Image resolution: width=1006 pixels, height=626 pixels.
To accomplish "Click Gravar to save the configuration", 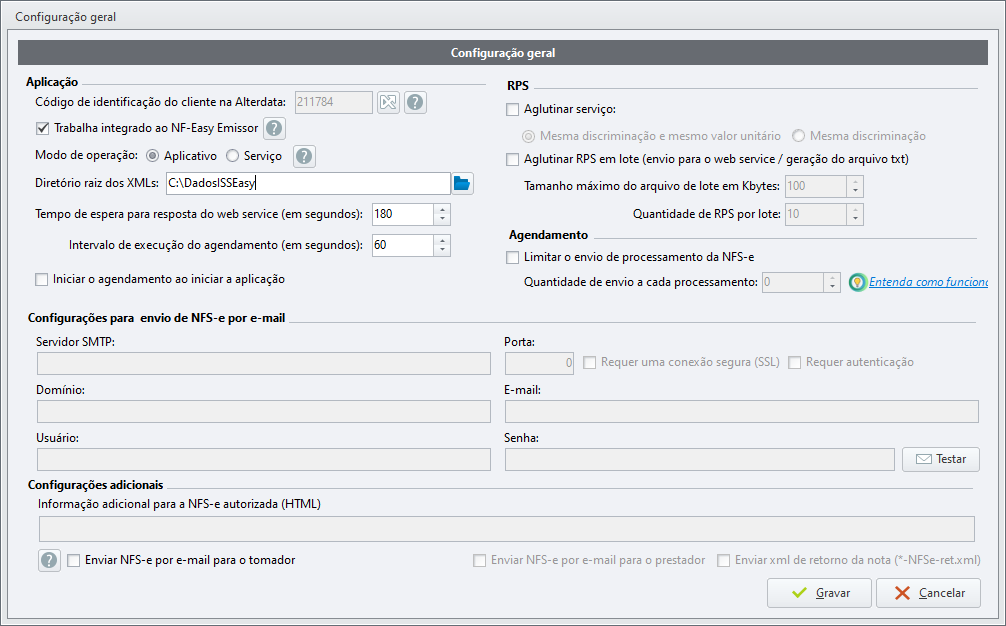I will pos(819,593).
